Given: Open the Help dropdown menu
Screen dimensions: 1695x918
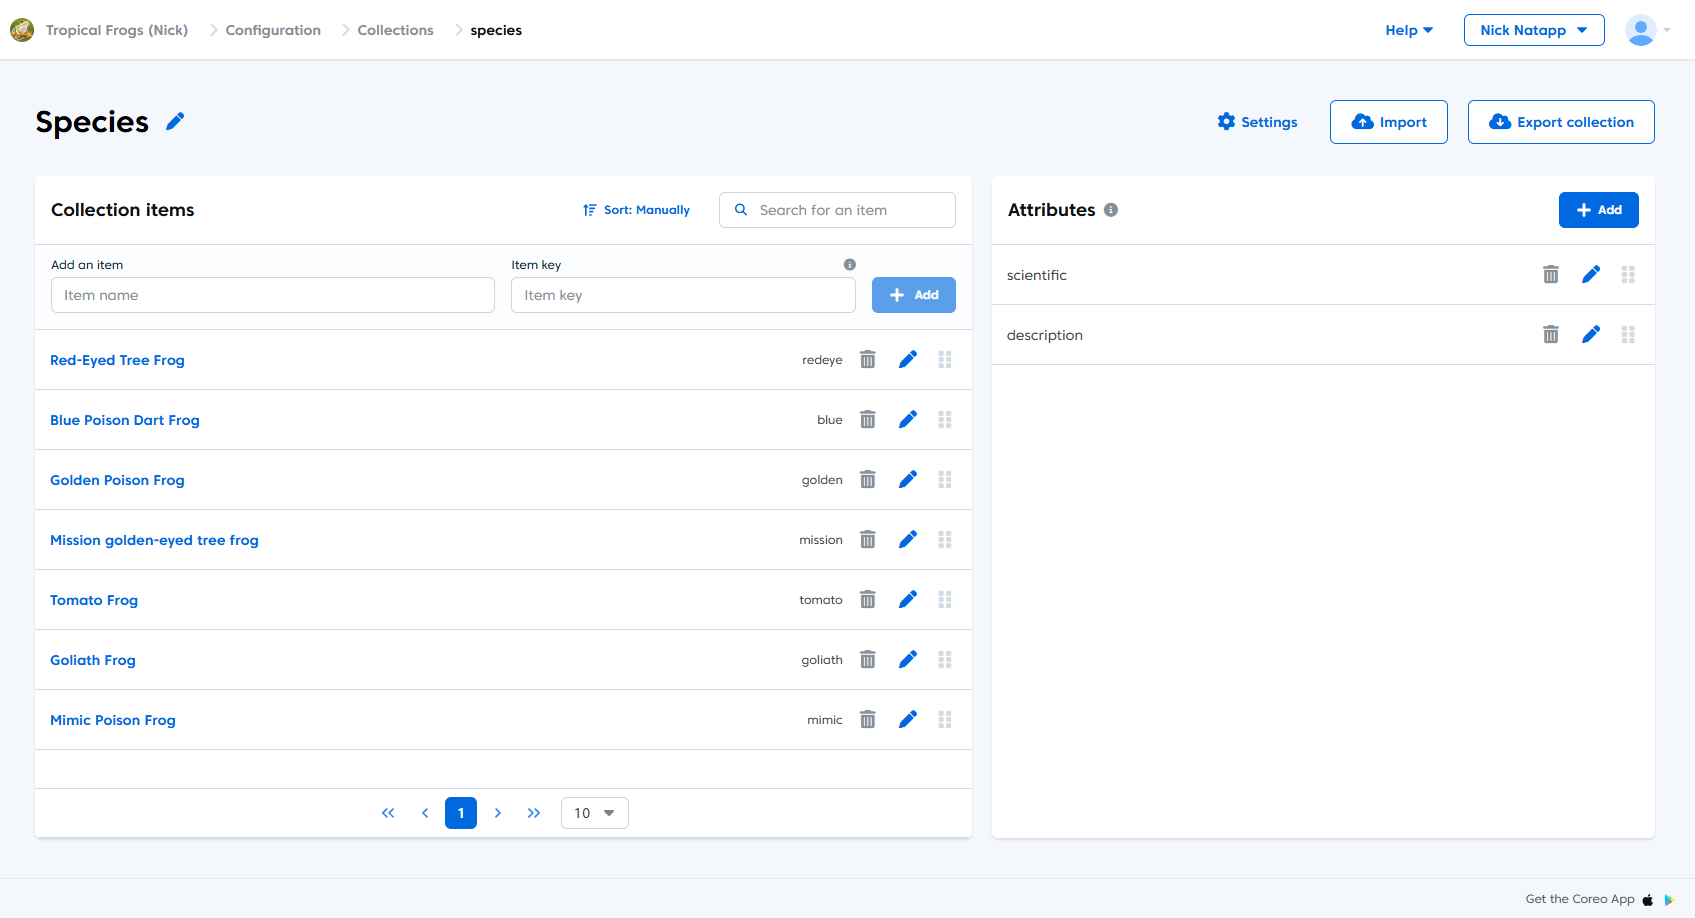Looking at the screenshot, I should click(x=1409, y=30).
